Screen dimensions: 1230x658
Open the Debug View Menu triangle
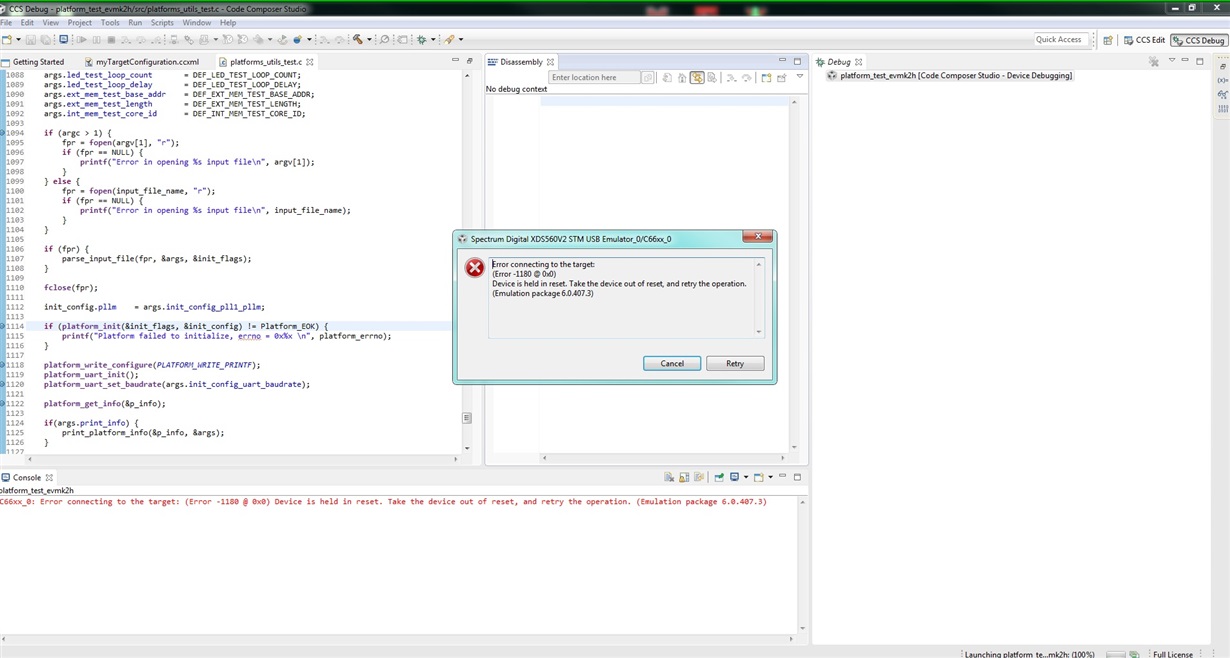(x=1171, y=61)
